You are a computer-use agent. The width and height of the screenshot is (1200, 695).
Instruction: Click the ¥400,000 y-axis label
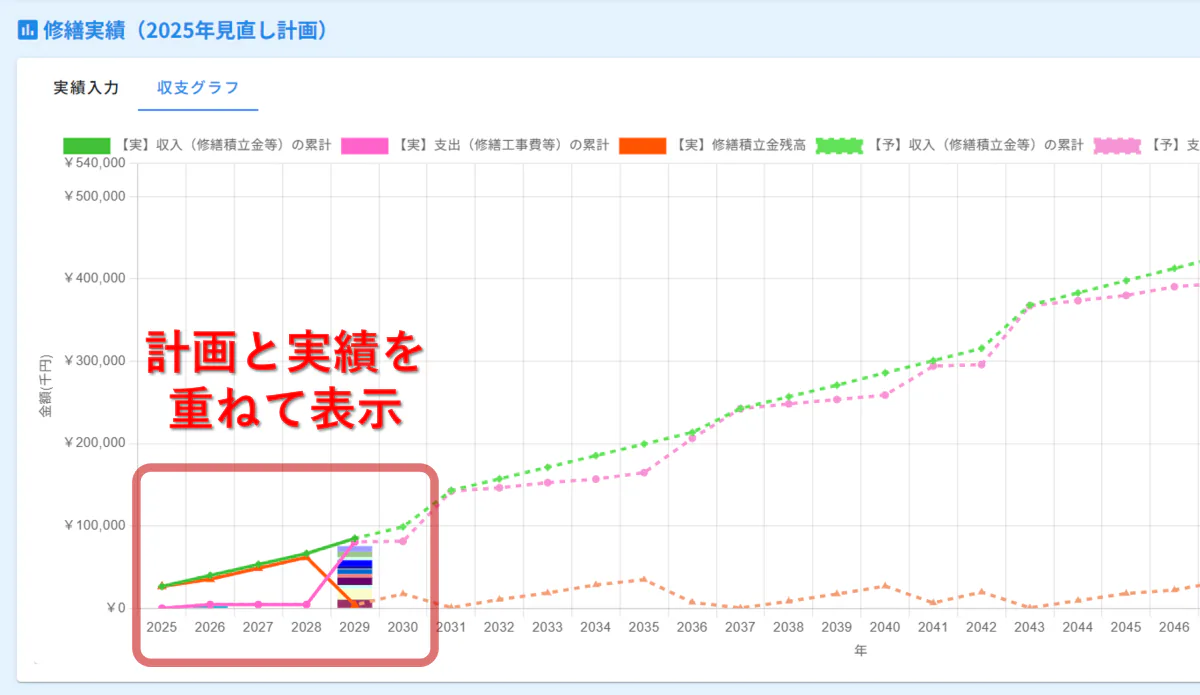pos(94,278)
